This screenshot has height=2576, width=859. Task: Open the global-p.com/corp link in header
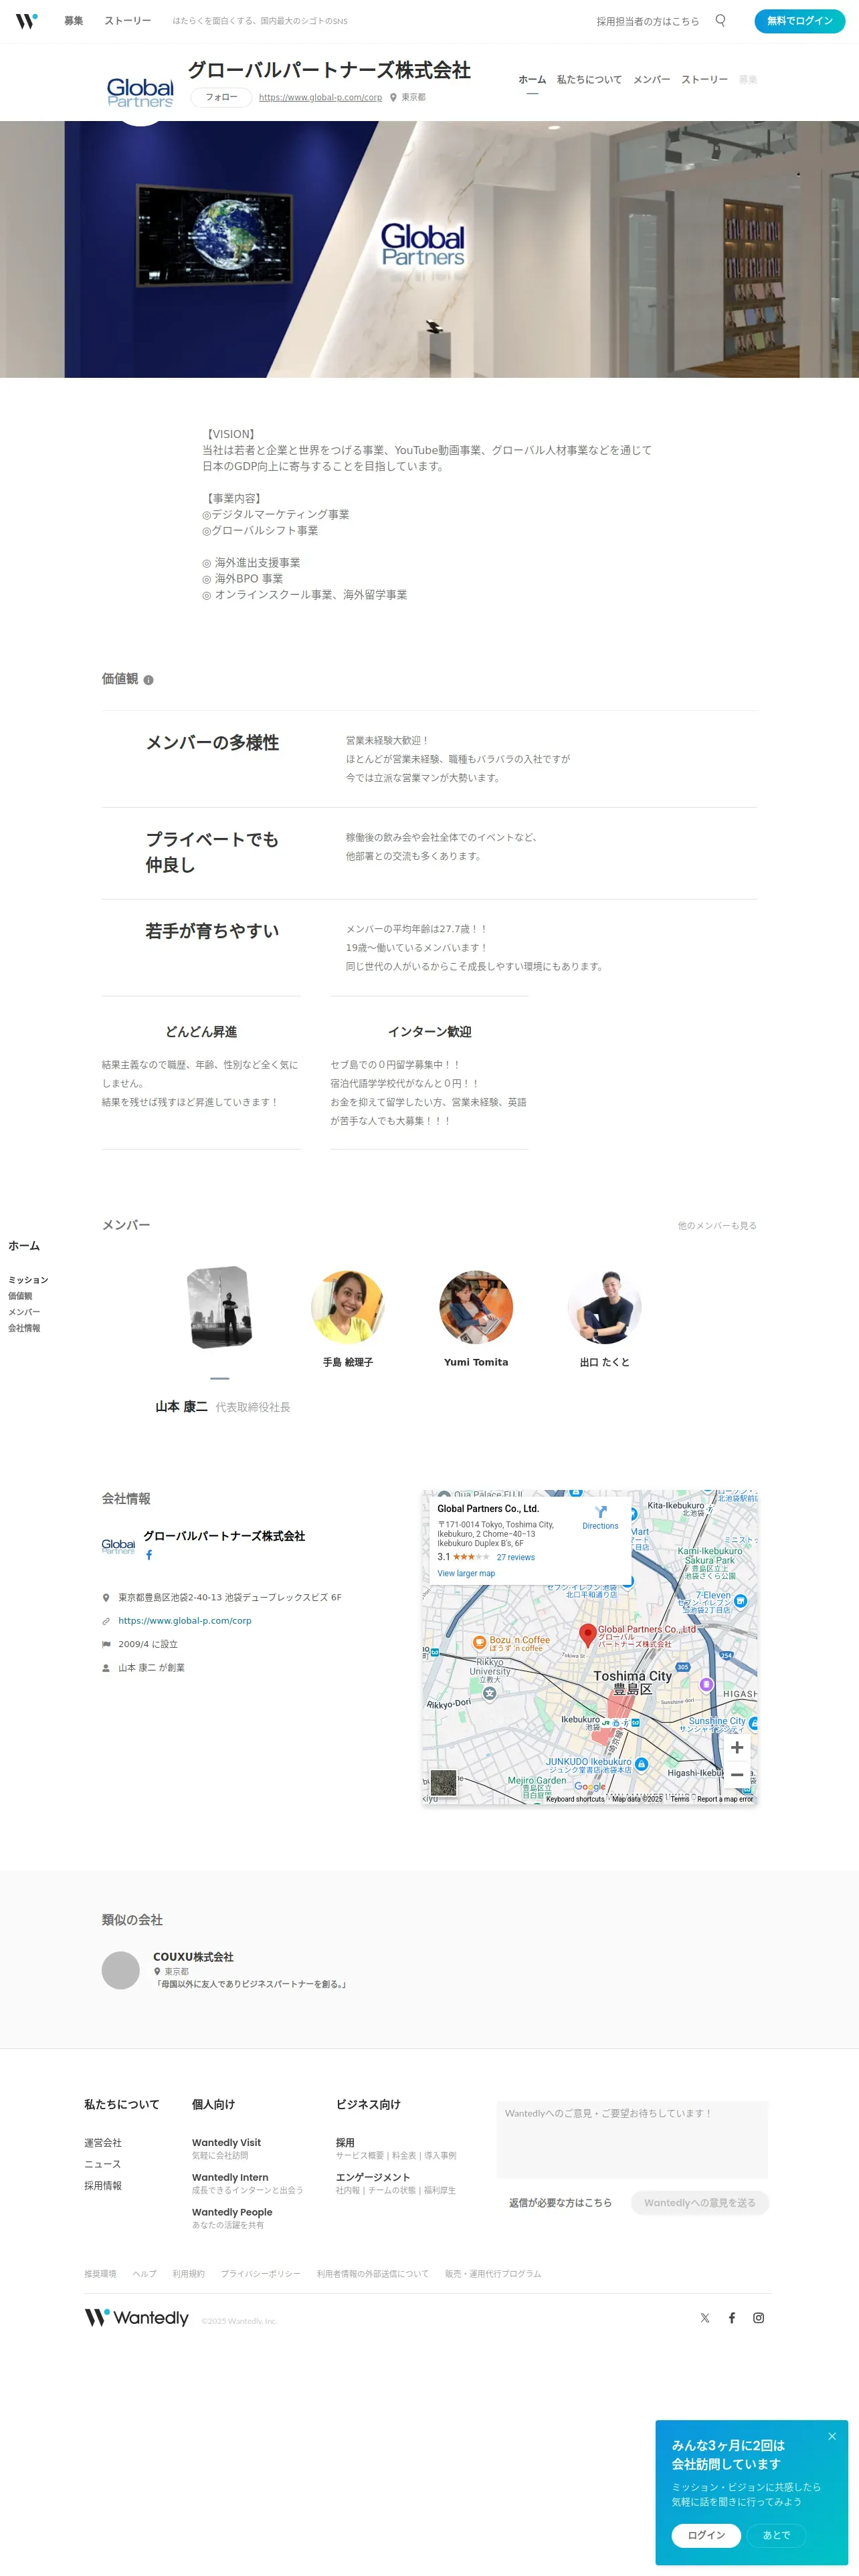tap(320, 98)
